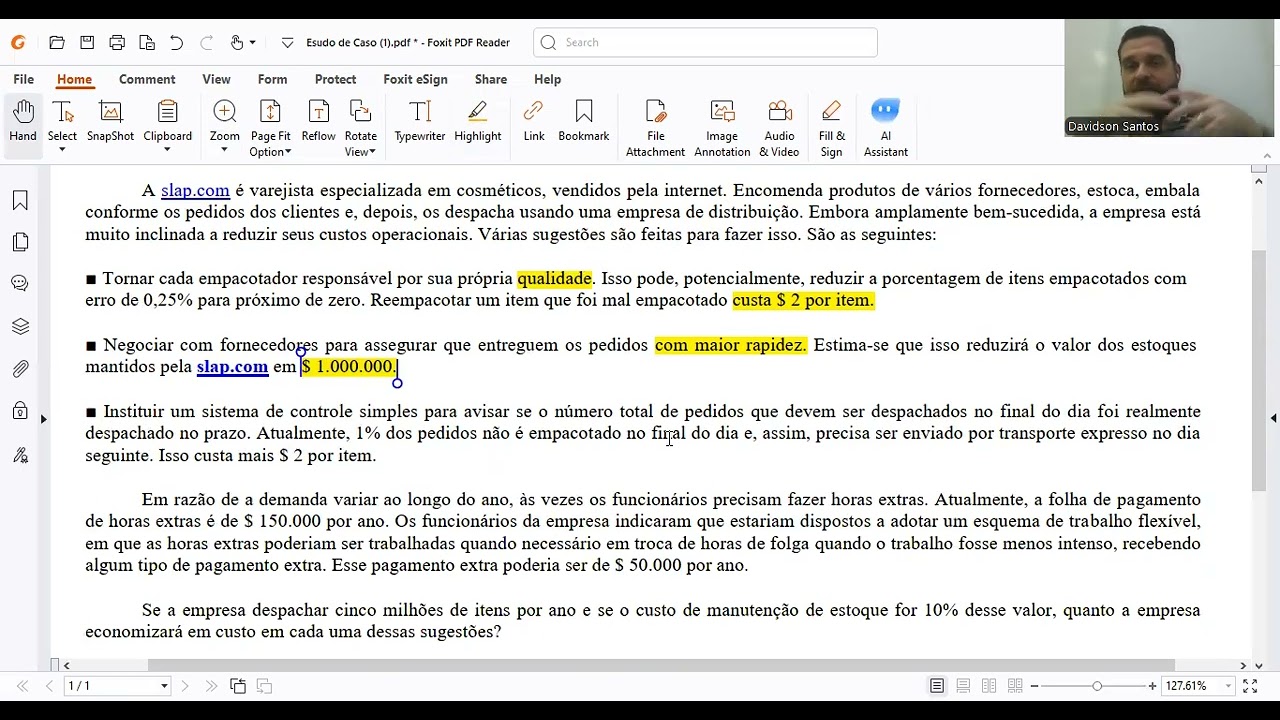1280x720 pixels.
Task: Open the Security lock side panel
Action: 20,411
